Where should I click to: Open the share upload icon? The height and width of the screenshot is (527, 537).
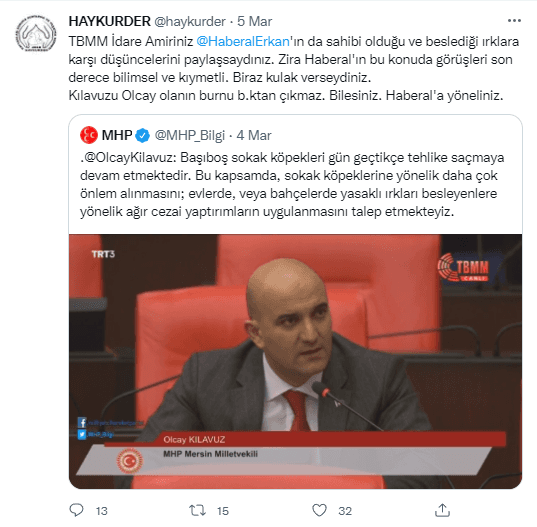pyautogui.click(x=442, y=510)
